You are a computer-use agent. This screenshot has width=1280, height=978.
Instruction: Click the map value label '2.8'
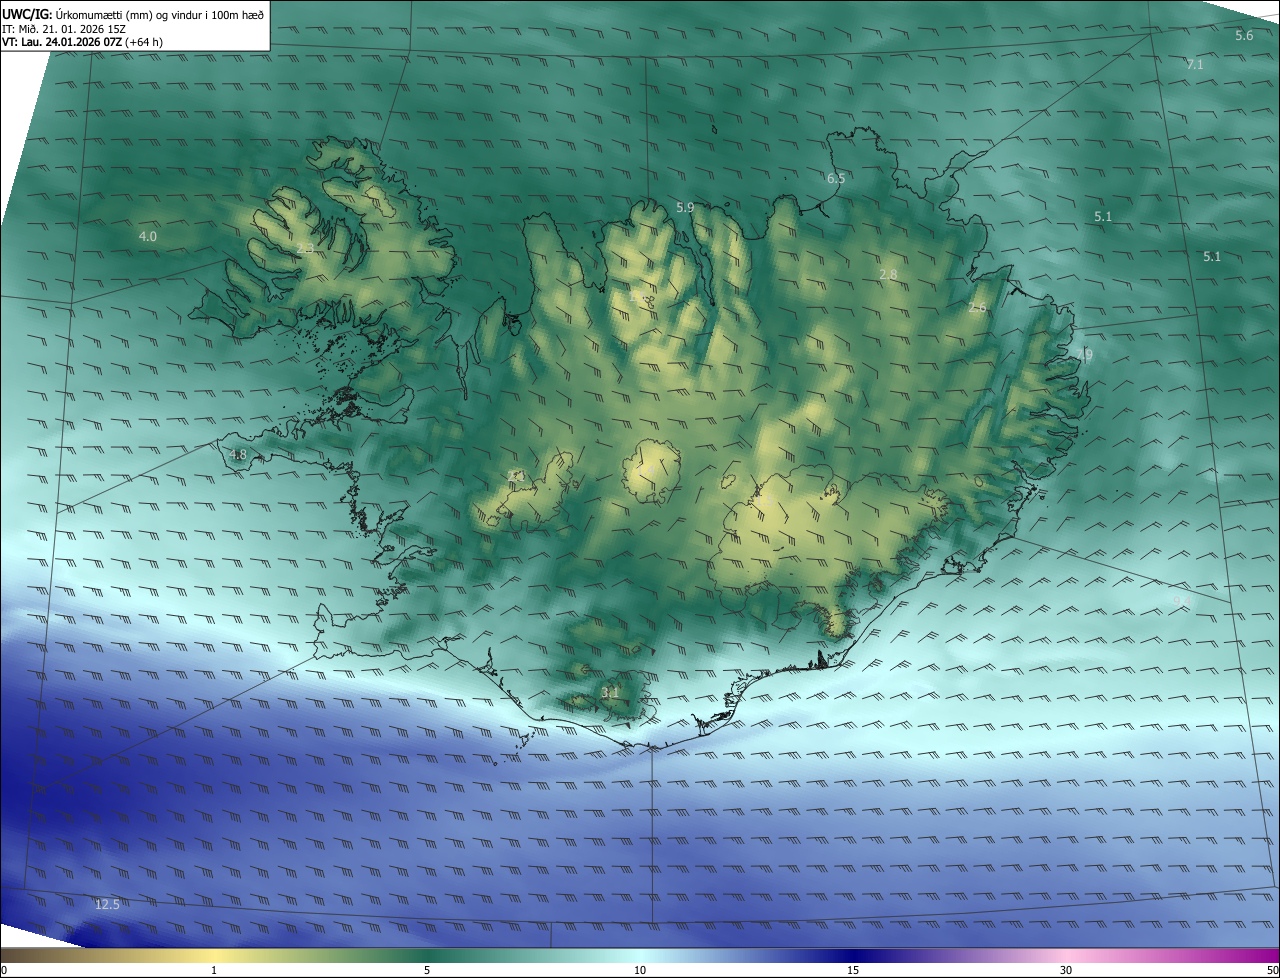point(888,275)
